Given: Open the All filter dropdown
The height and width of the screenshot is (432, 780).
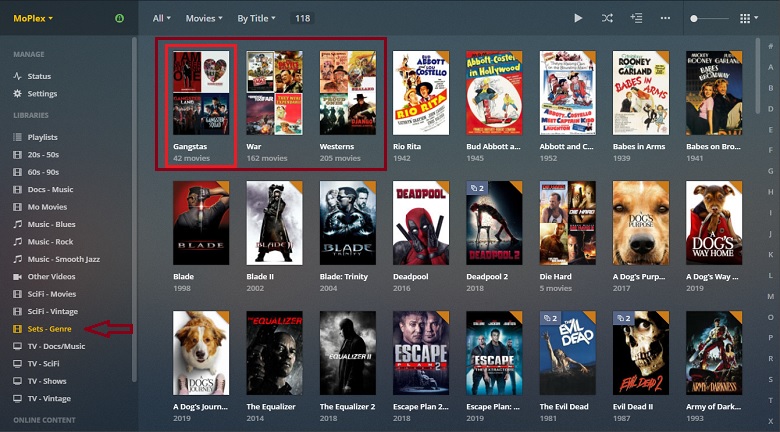Looking at the screenshot, I should (162, 18).
